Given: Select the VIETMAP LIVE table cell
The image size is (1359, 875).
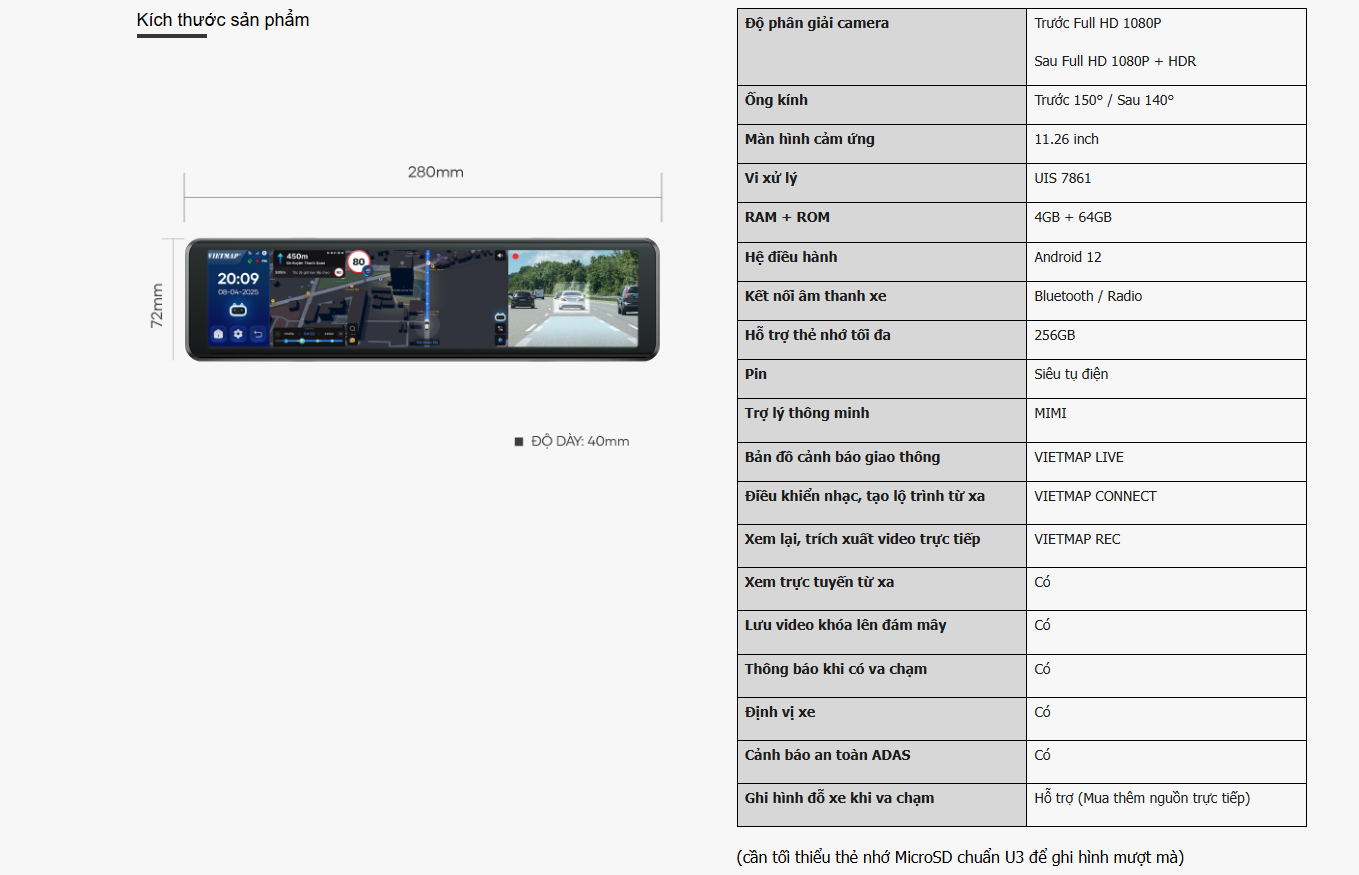Looking at the screenshot, I should [x=1079, y=457].
